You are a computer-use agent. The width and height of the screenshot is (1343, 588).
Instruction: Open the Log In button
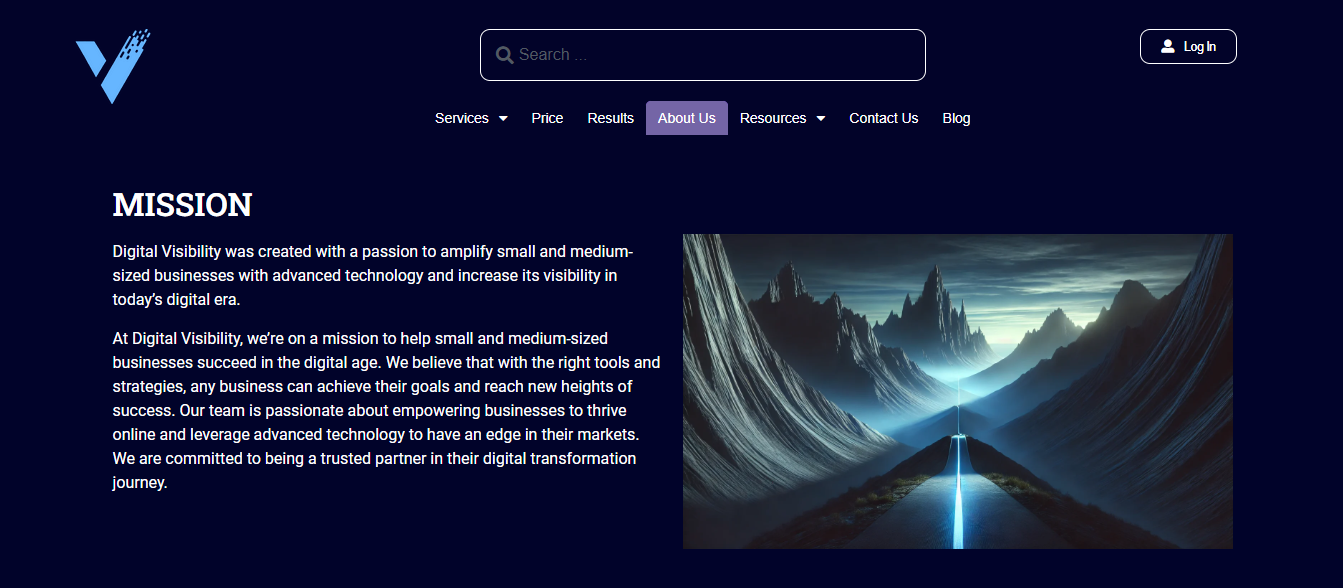coord(1188,47)
